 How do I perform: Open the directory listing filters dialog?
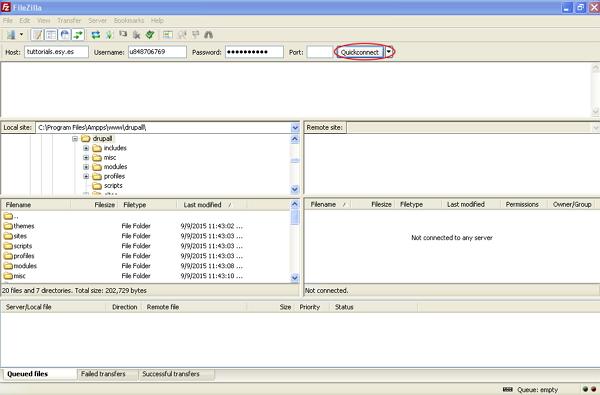pyautogui.click(x=168, y=35)
